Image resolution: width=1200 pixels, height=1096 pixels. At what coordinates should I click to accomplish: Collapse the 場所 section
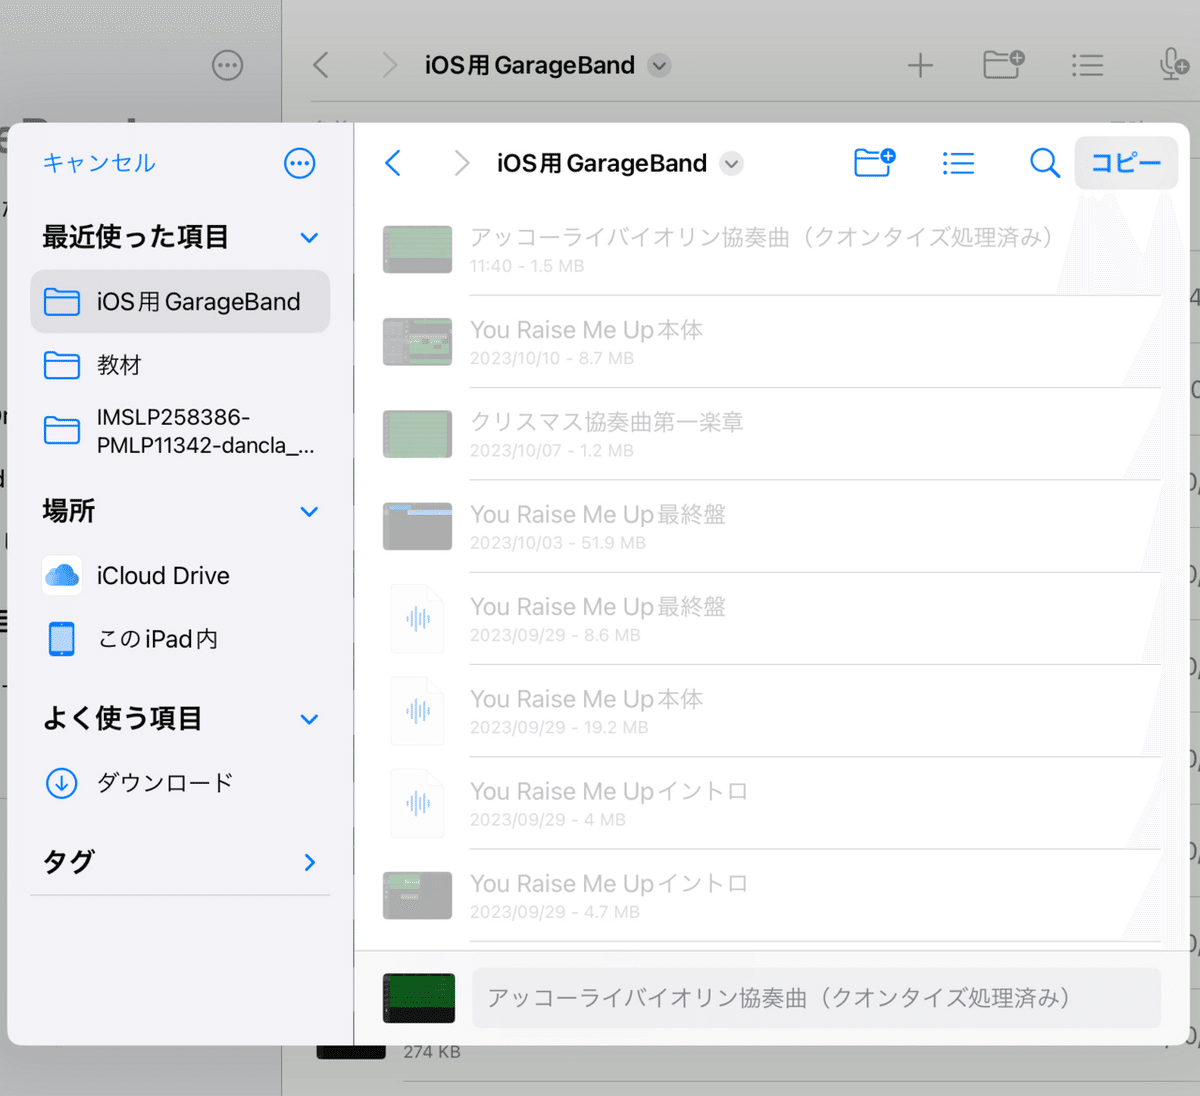tap(310, 512)
